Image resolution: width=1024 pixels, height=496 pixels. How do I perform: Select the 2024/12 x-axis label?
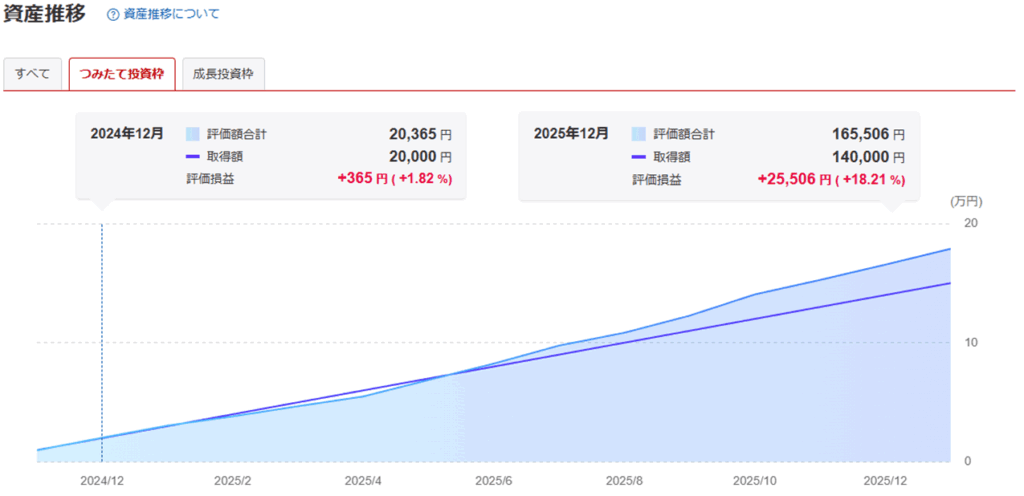pos(102,480)
